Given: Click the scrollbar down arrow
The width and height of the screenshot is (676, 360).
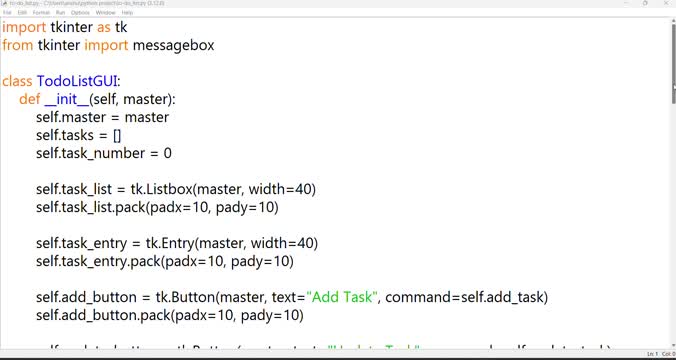Looking at the screenshot, I should [673, 346].
